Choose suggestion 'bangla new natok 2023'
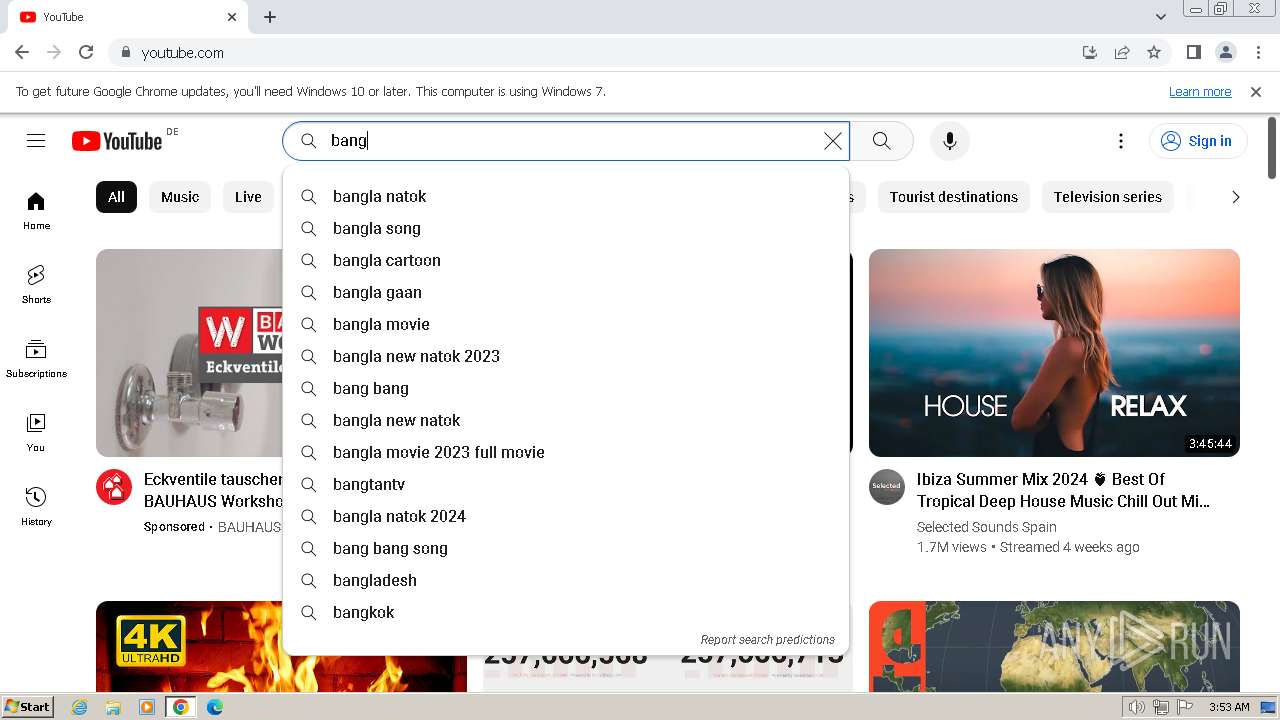 566,356
